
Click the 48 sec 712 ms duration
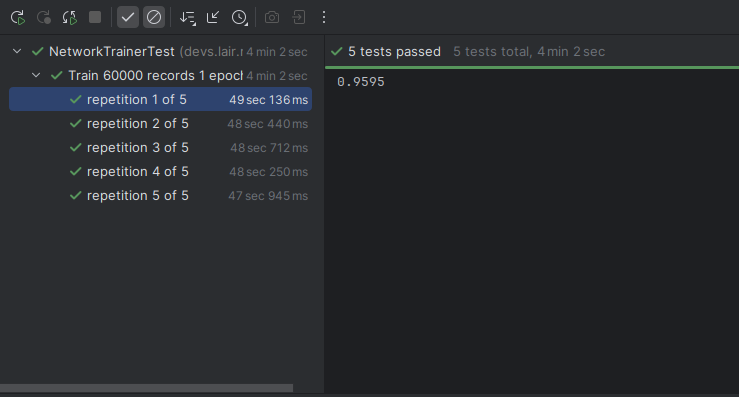pos(269,148)
